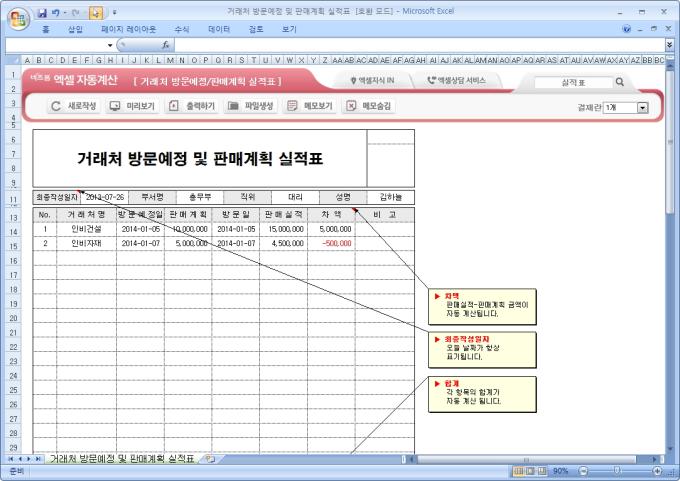The image size is (680, 481).
Task: Click the 미리보기 preview button
Action: point(132,106)
